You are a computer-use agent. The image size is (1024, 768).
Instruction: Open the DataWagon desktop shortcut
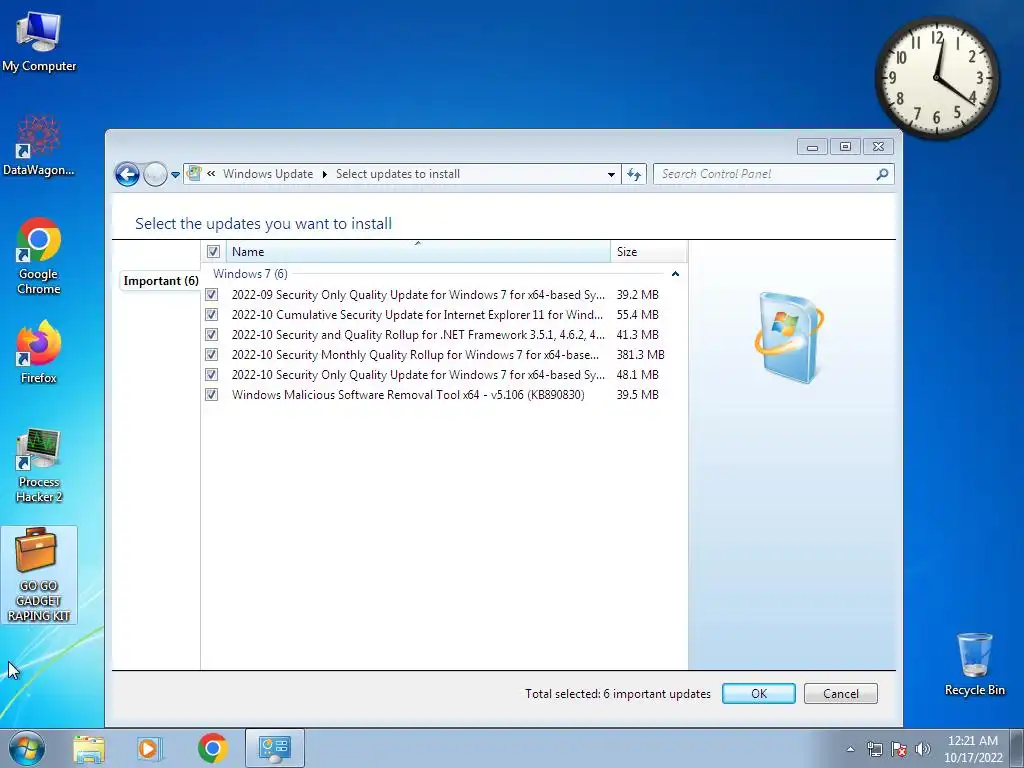(39, 145)
